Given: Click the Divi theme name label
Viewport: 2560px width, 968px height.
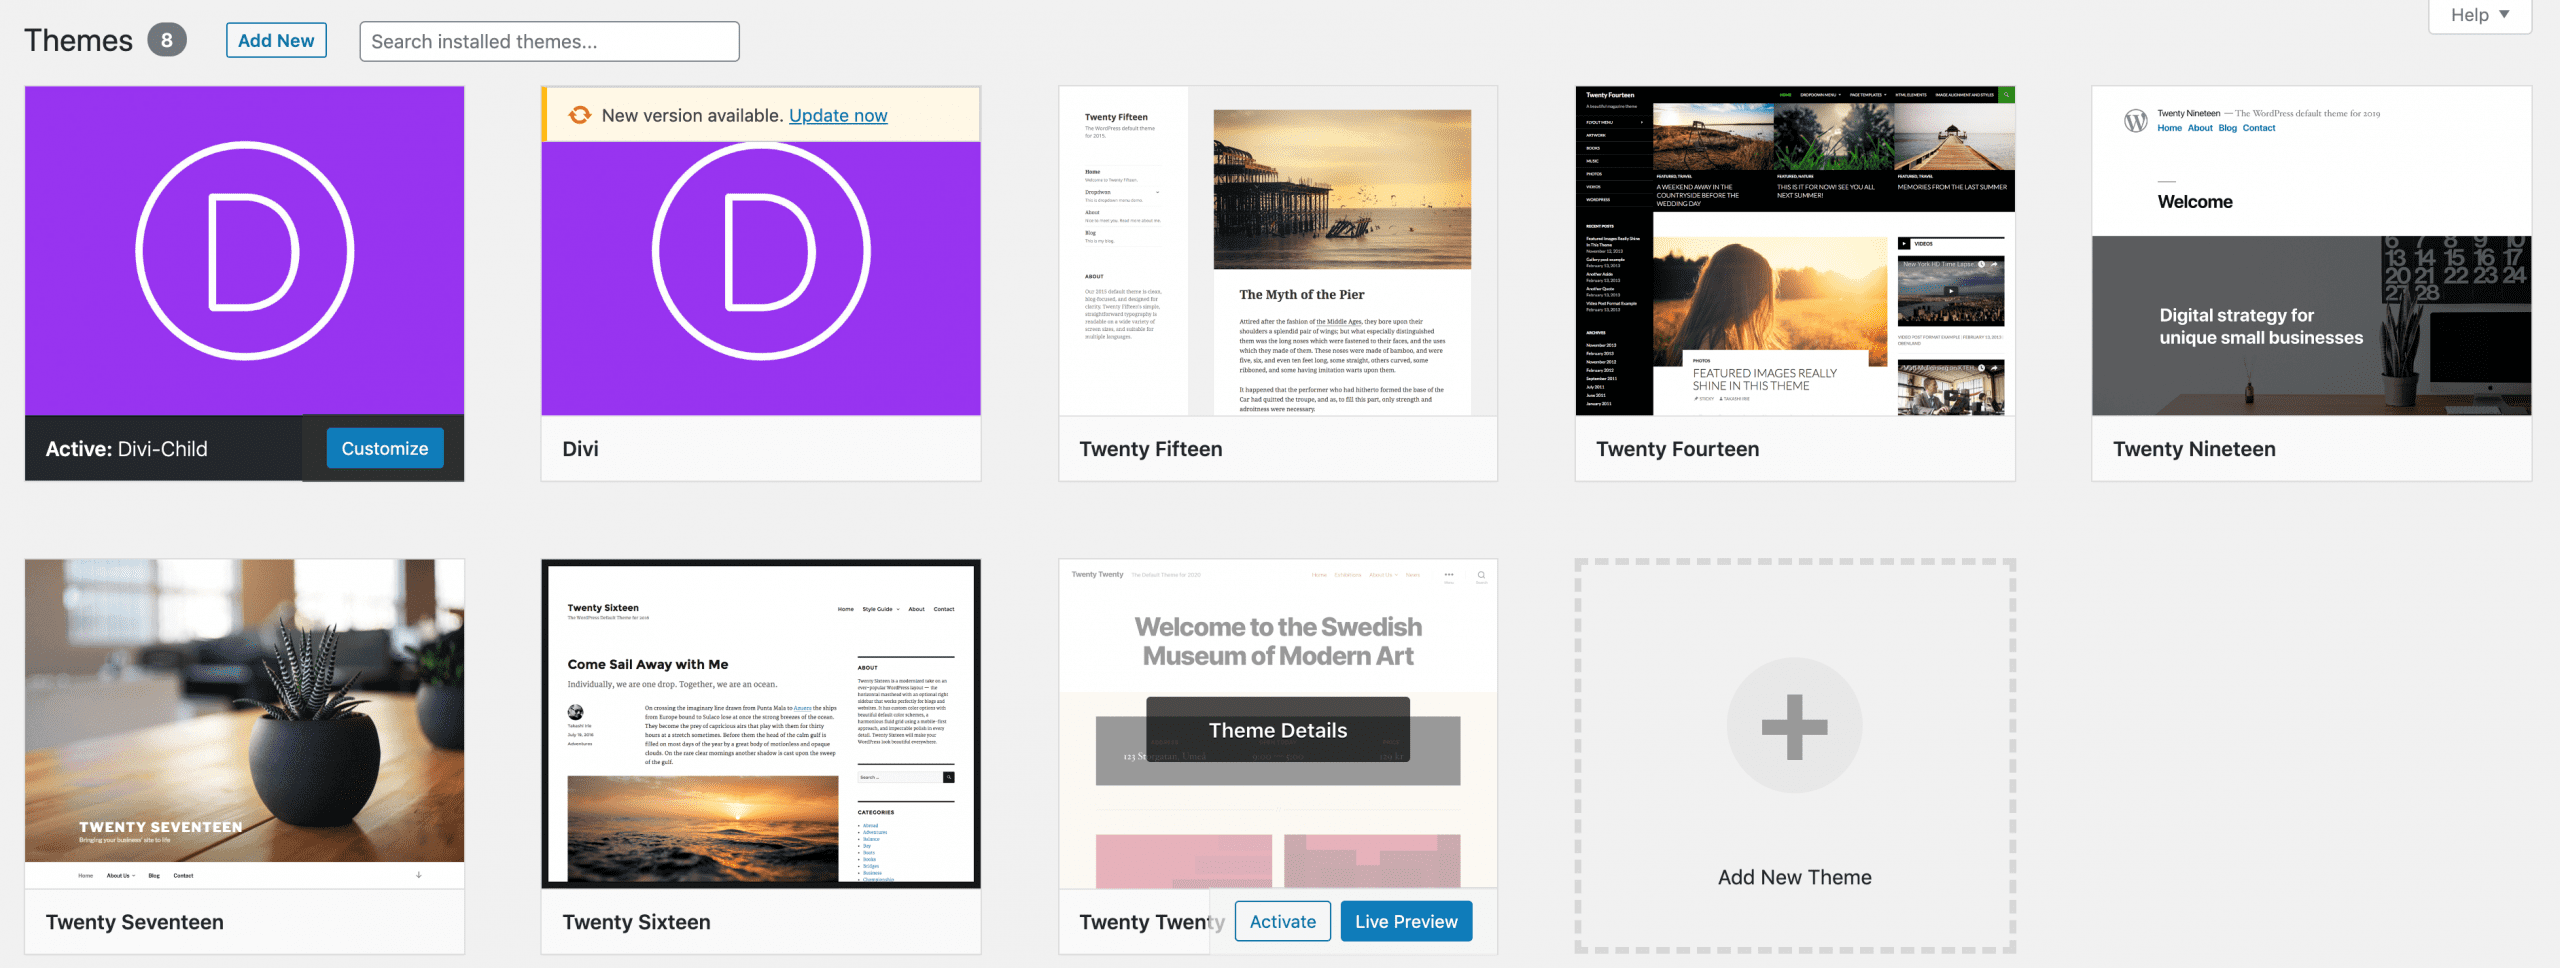Looking at the screenshot, I should (580, 449).
